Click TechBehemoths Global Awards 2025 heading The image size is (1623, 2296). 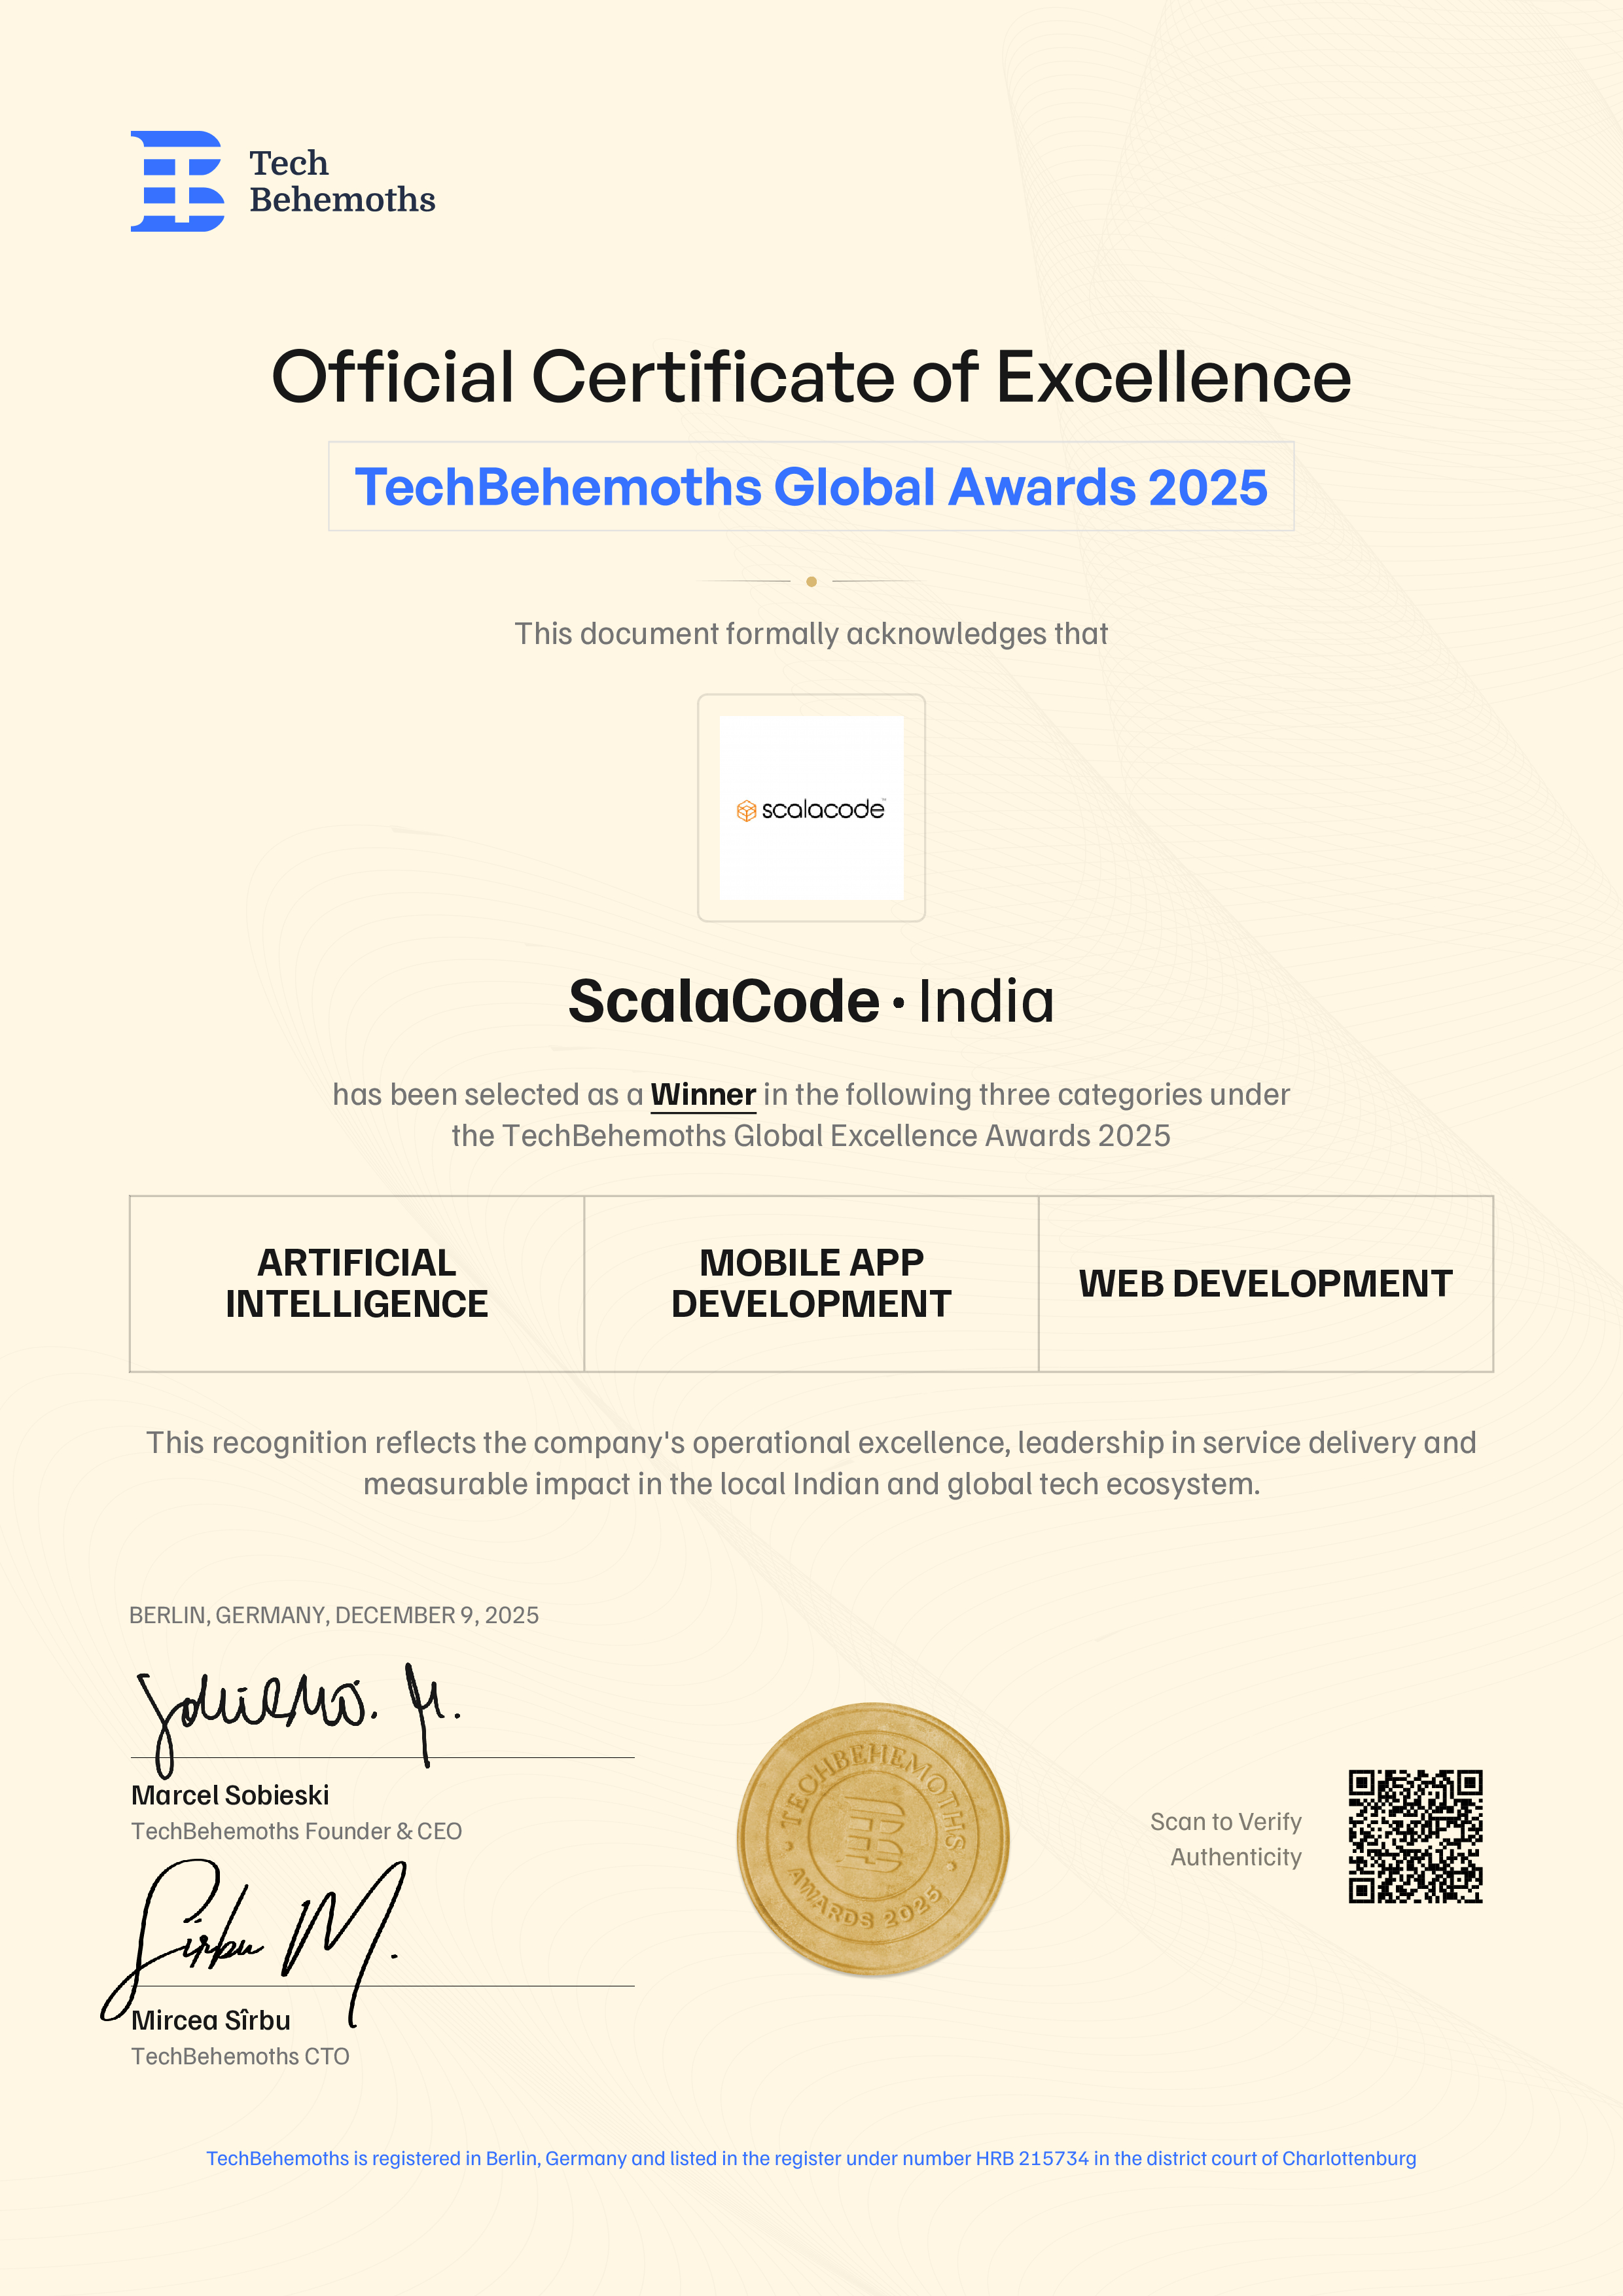point(811,487)
